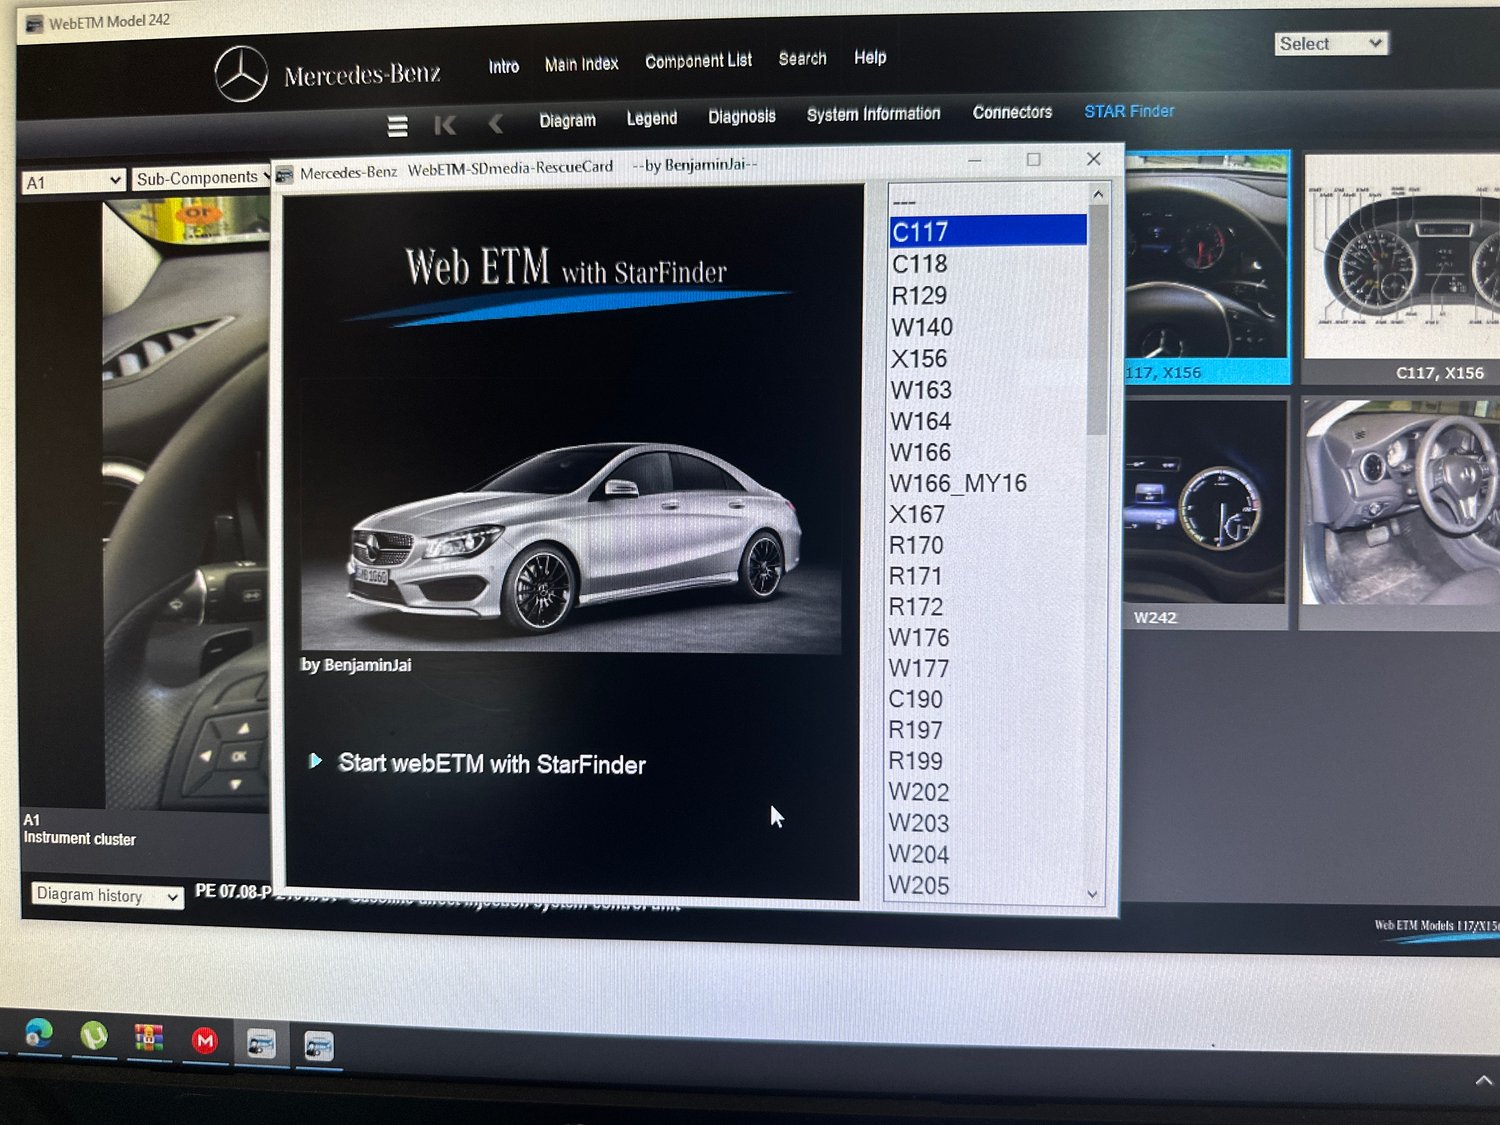The image size is (1500, 1125).
Task: Pick W163 from the model list
Action: pyautogui.click(x=988, y=389)
